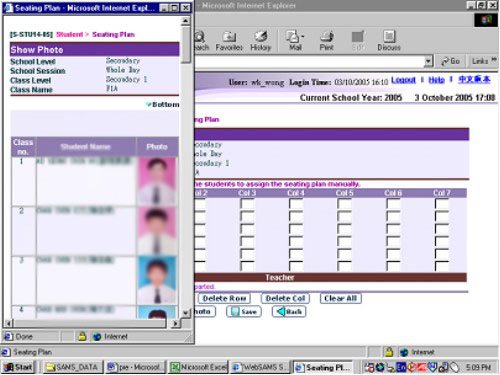Click the scroll up arrow in popup
The width and height of the screenshot is (500, 375).
pyautogui.click(x=186, y=21)
